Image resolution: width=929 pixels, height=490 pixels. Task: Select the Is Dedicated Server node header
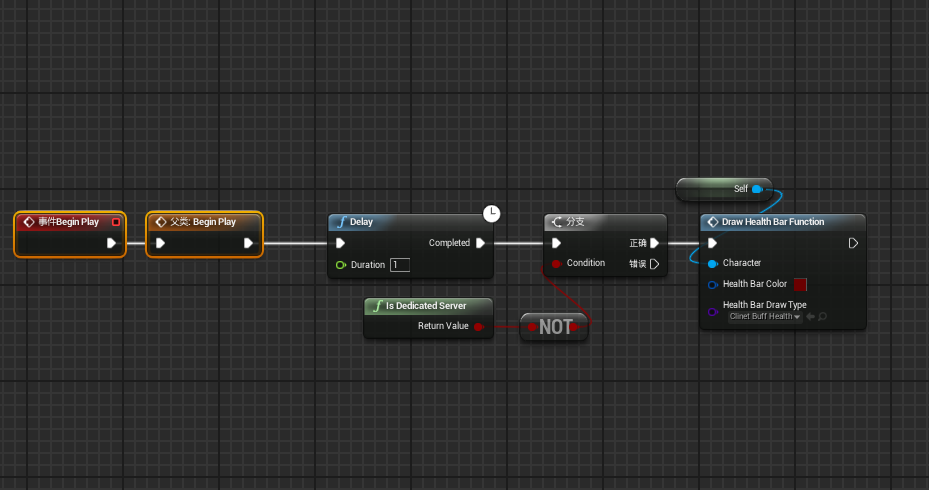[x=428, y=306]
